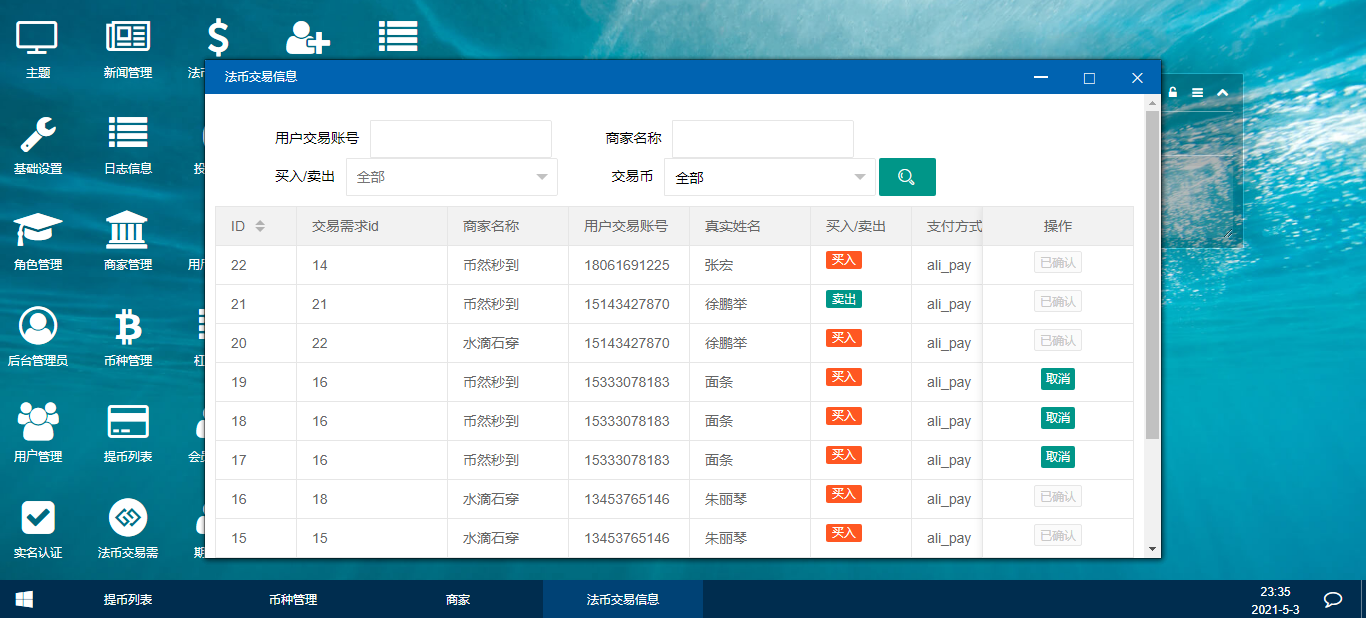Click 取消 button for row ID 19
1366x618 pixels.
pyautogui.click(x=1058, y=379)
